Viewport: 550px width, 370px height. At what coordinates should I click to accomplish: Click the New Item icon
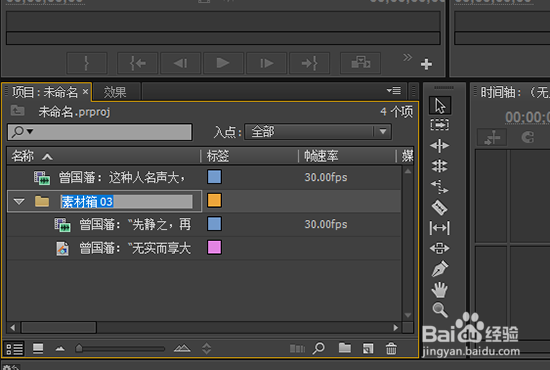click(x=368, y=349)
